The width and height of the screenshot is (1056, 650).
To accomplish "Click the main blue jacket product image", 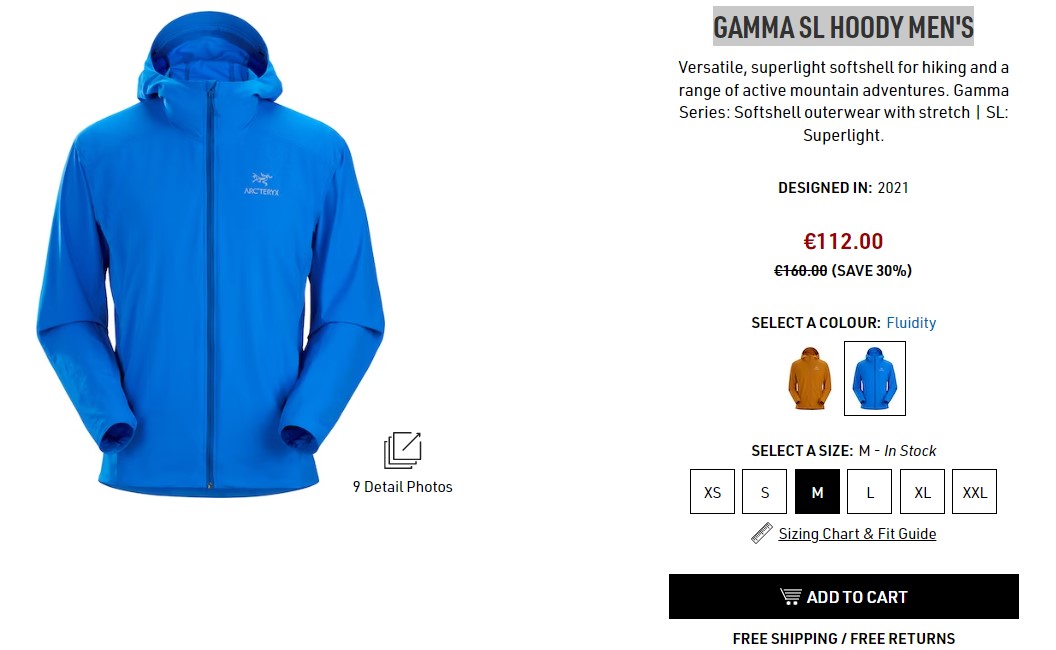I will click(210, 255).
